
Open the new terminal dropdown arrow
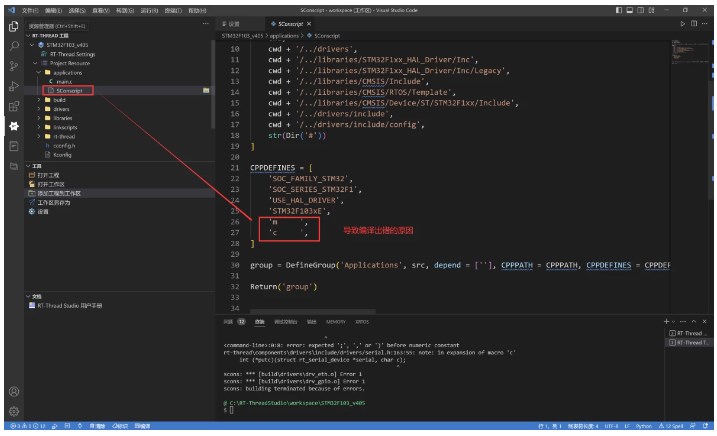click(673, 322)
